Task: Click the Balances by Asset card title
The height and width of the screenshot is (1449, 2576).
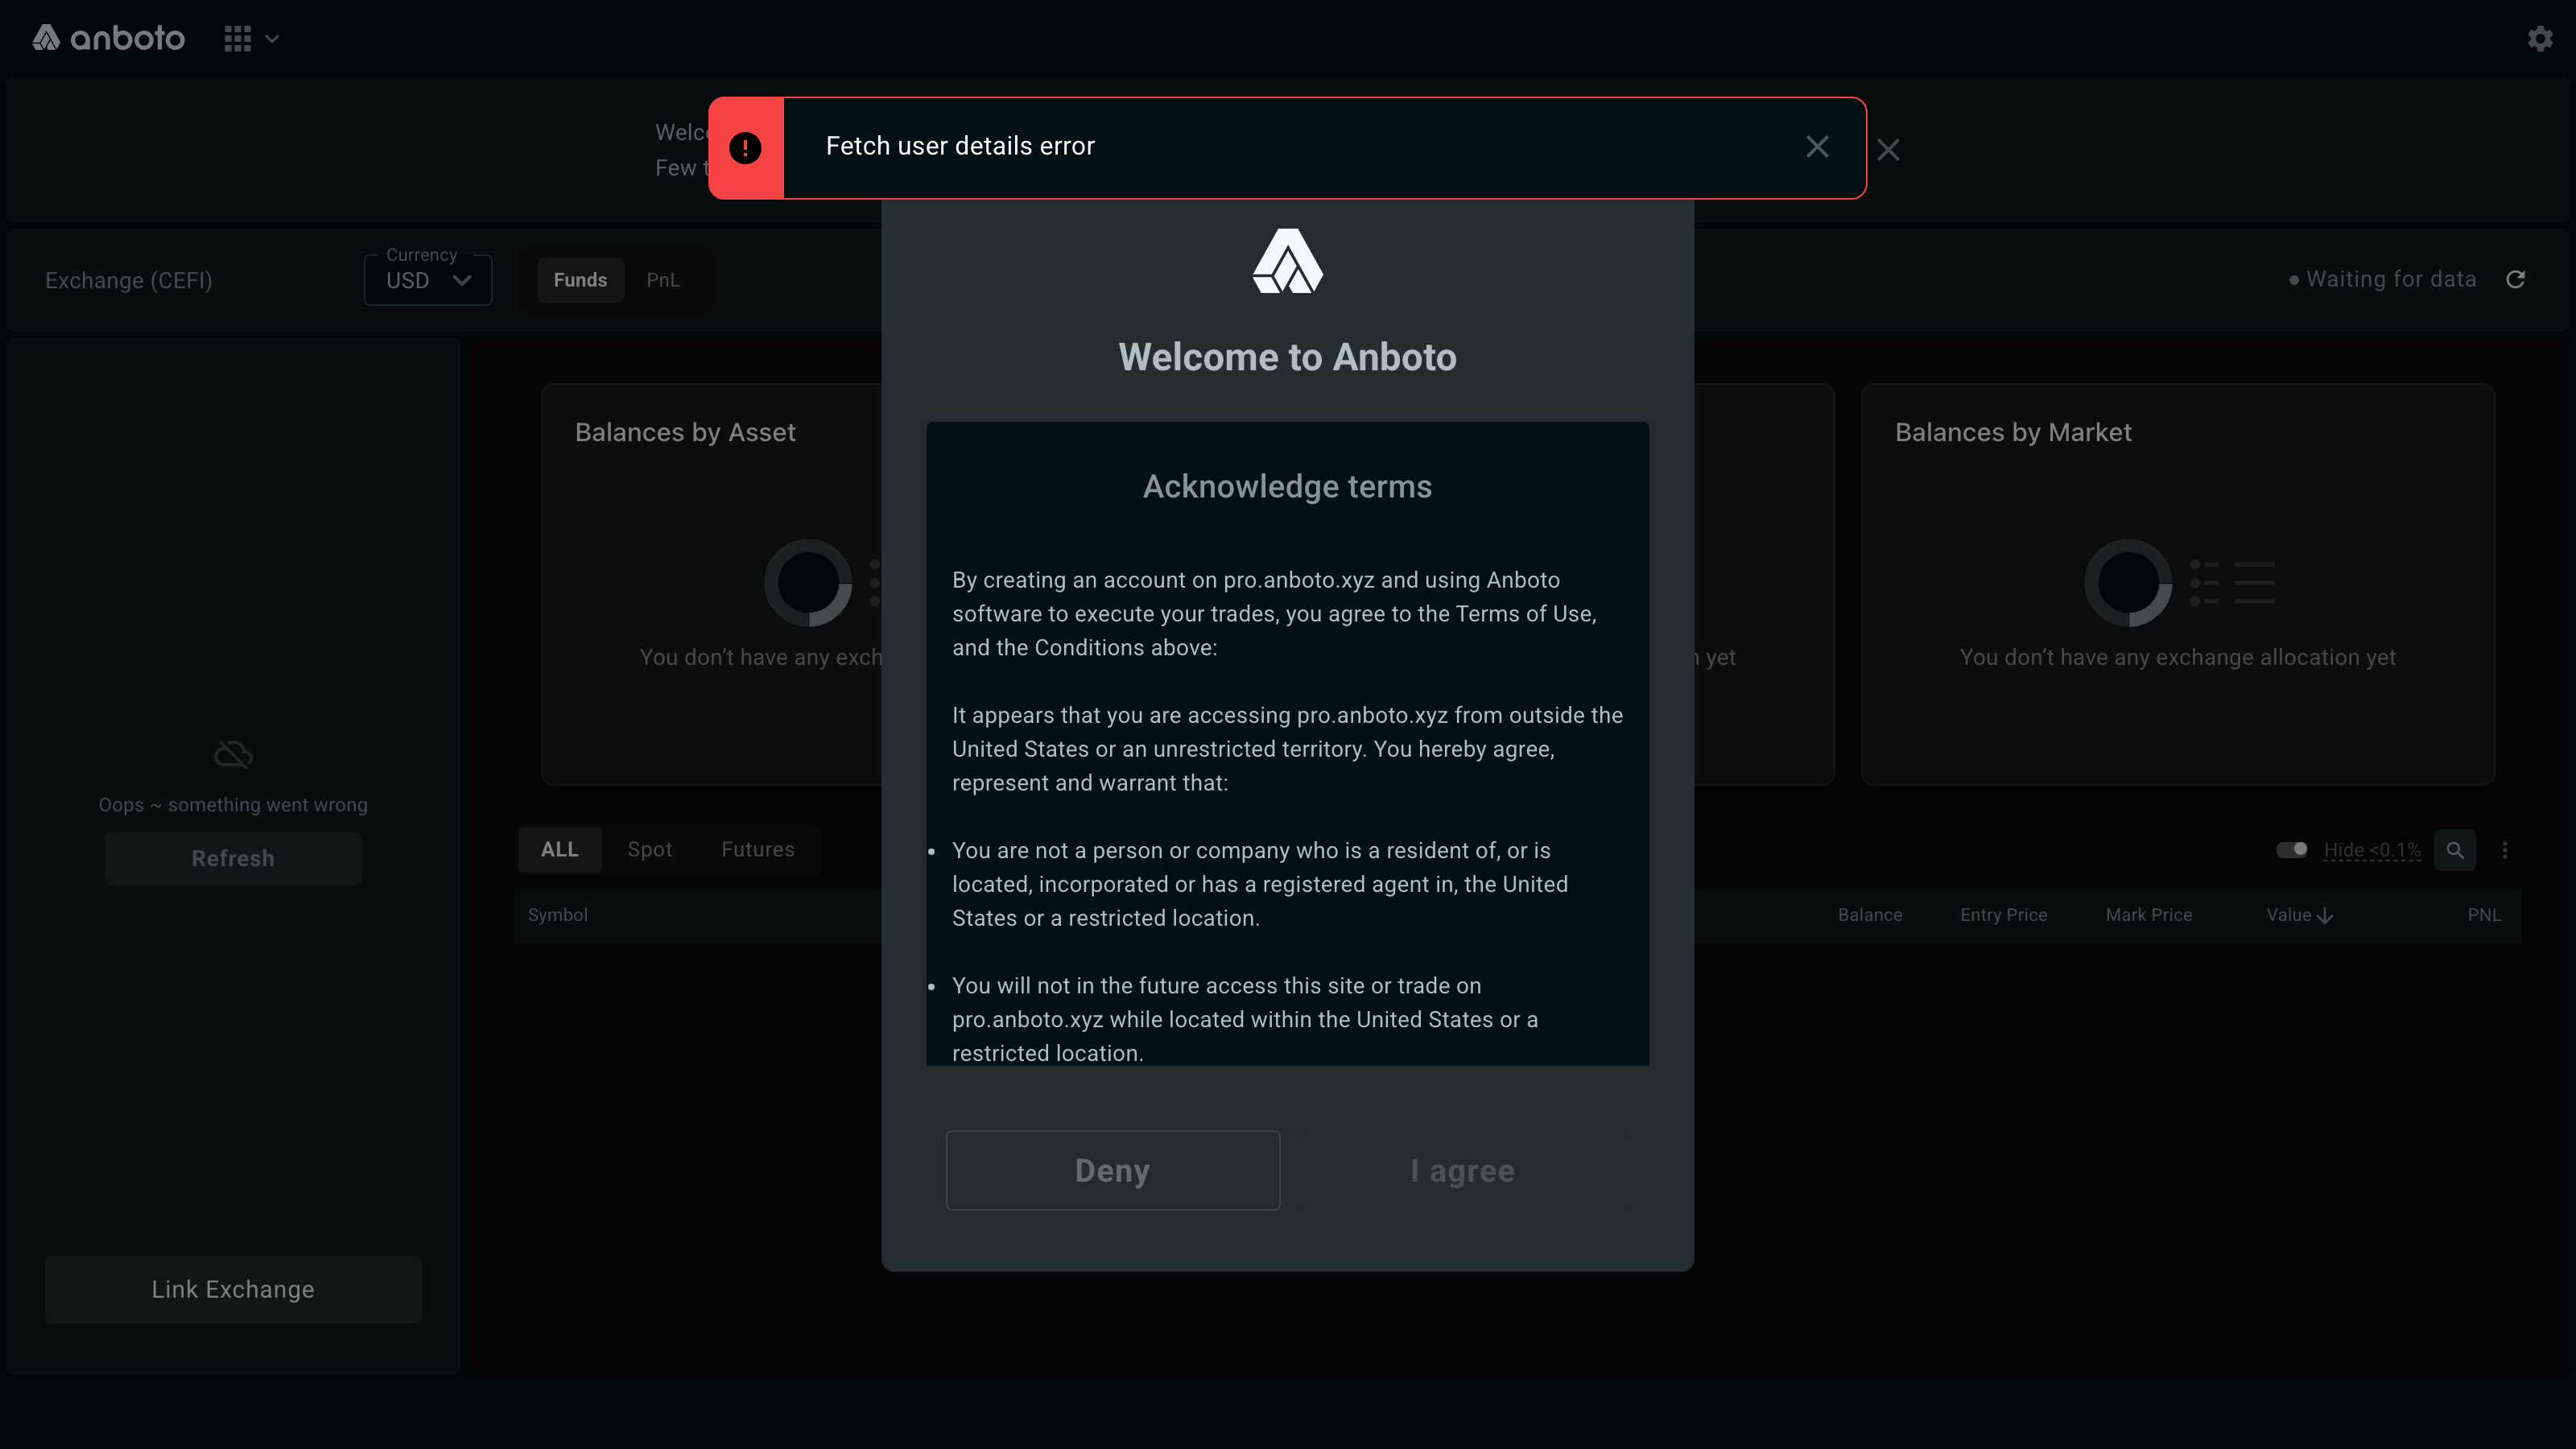Action: 685,432
